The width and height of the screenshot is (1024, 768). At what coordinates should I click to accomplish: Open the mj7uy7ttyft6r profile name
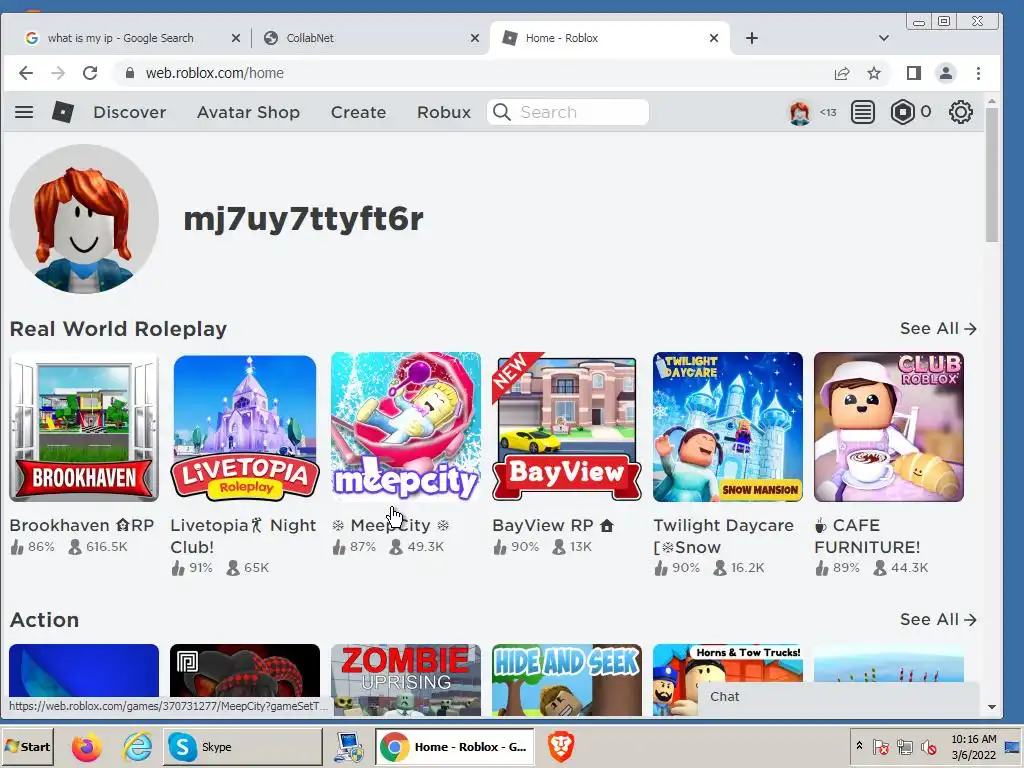coord(303,219)
